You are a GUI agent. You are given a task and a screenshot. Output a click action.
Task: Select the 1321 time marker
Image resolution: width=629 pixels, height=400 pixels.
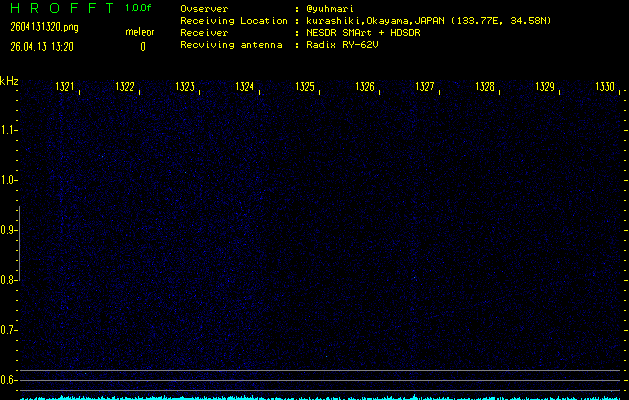[65, 87]
